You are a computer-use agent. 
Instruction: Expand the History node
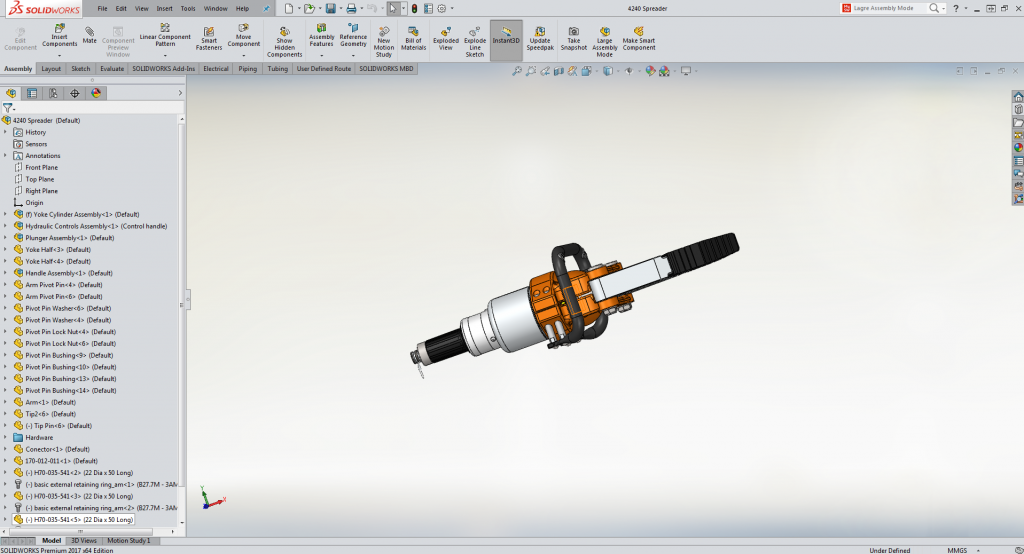tap(5, 132)
